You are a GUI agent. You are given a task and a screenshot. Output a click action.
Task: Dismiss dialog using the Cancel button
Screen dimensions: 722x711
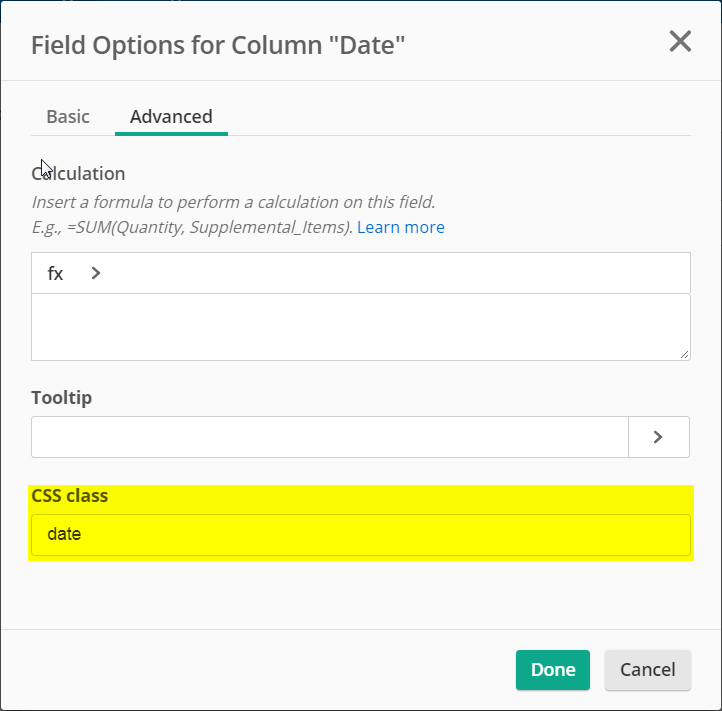(x=648, y=670)
